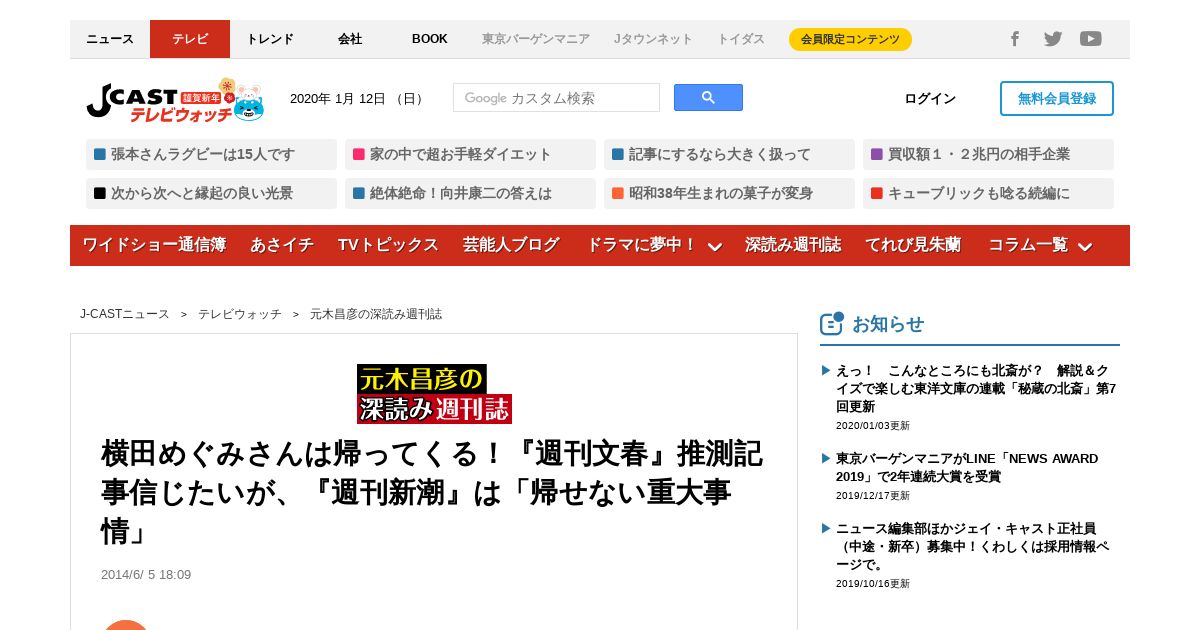Click the date 2020年 1月 12日 (日)
This screenshot has height=630, width=1200.
[x=359, y=98]
